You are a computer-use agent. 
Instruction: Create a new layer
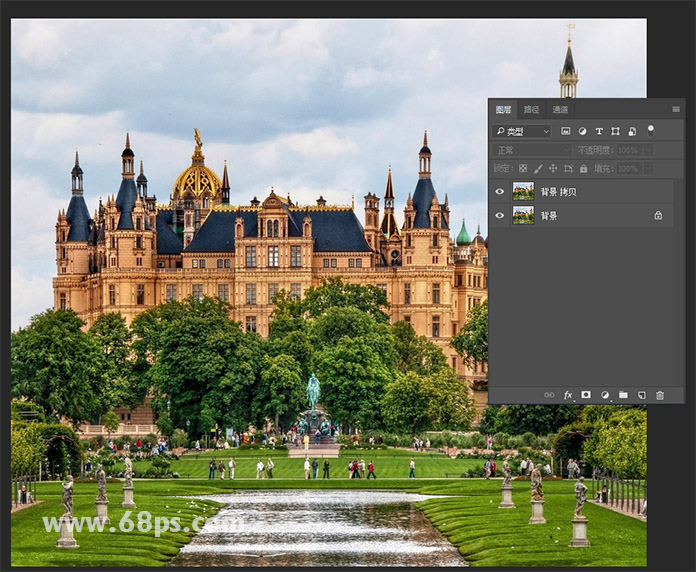642,394
